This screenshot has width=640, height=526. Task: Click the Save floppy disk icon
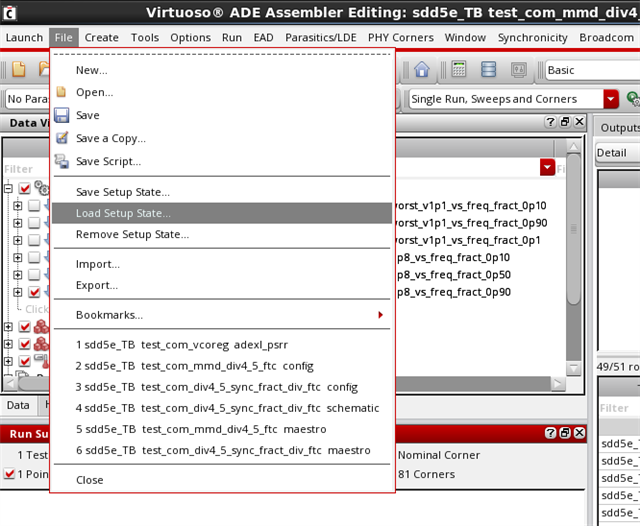click(62, 115)
